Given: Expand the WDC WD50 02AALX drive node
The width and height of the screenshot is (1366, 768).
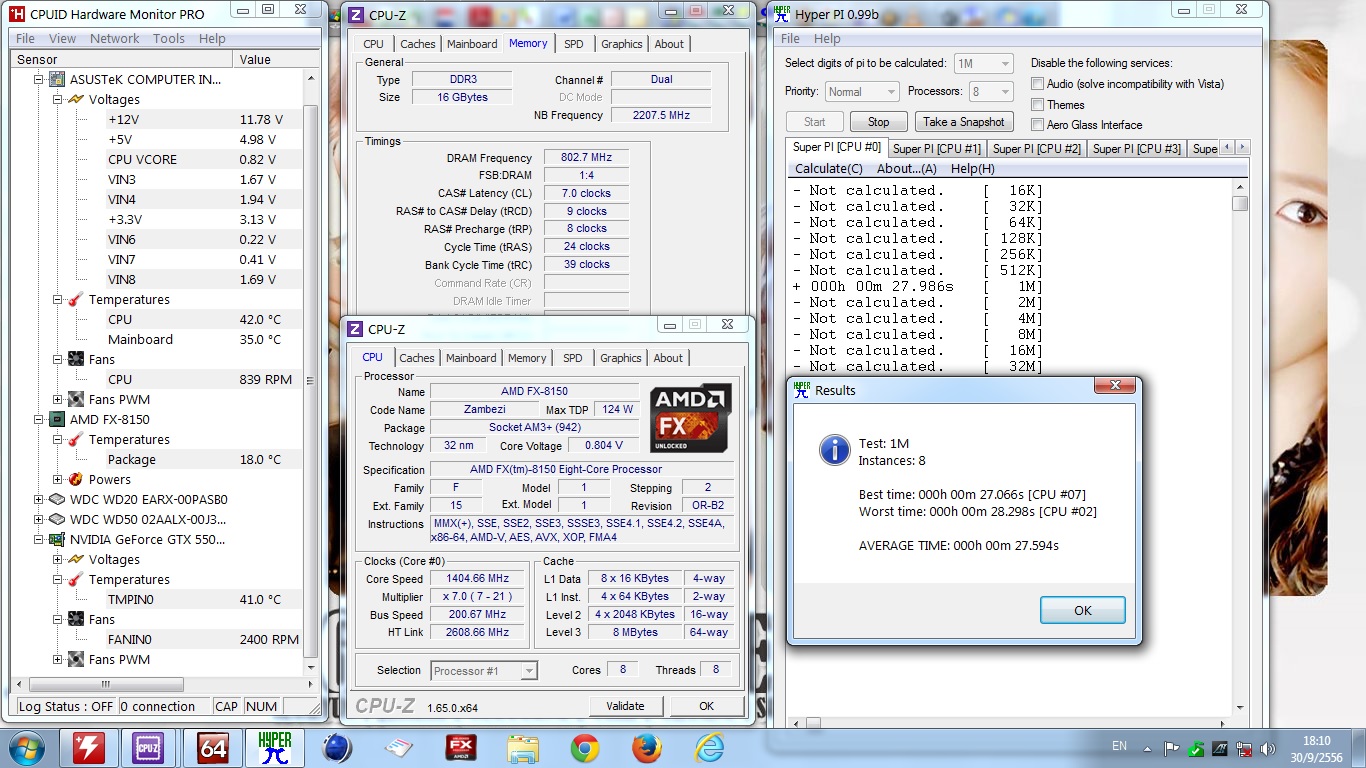Looking at the screenshot, I should [38, 519].
